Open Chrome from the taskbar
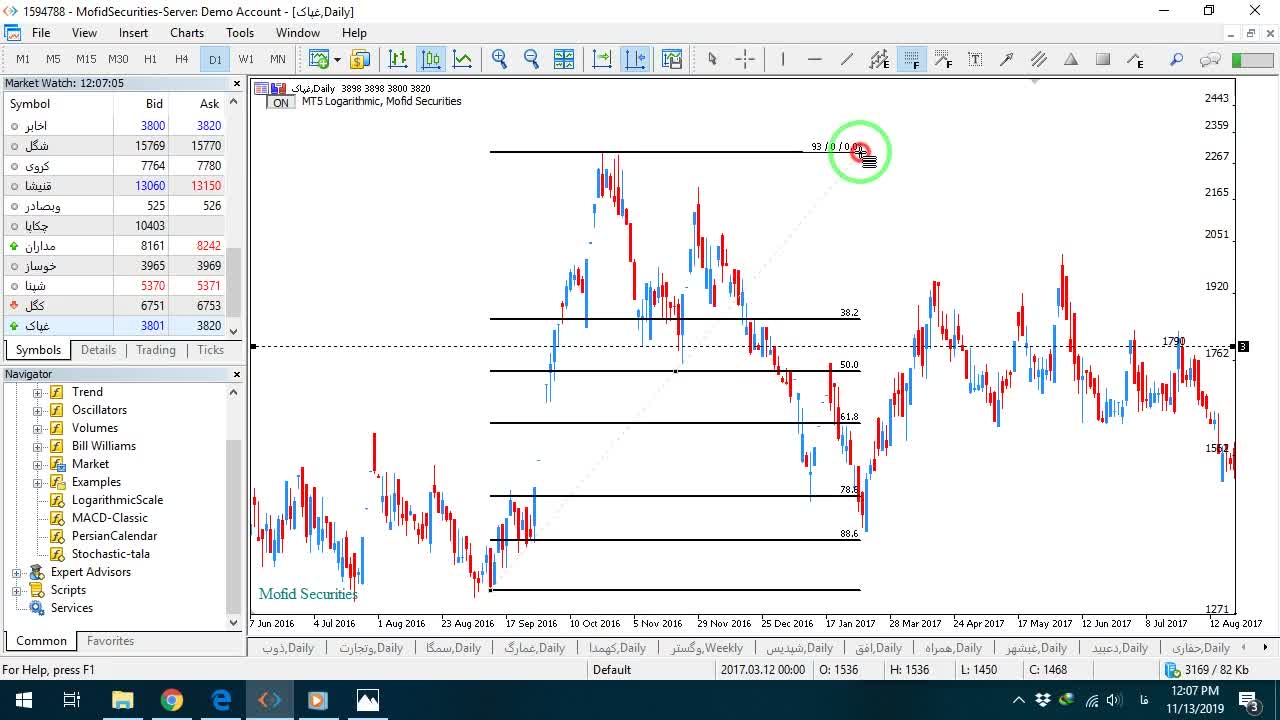Image resolution: width=1280 pixels, height=720 pixels. point(171,700)
